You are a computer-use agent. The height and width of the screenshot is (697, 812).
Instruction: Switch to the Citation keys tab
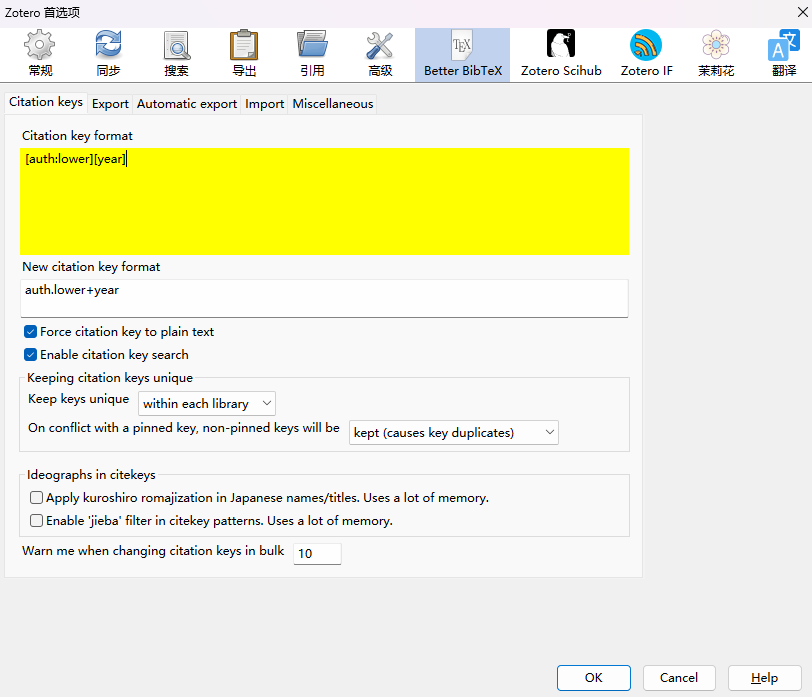pyautogui.click(x=46, y=102)
